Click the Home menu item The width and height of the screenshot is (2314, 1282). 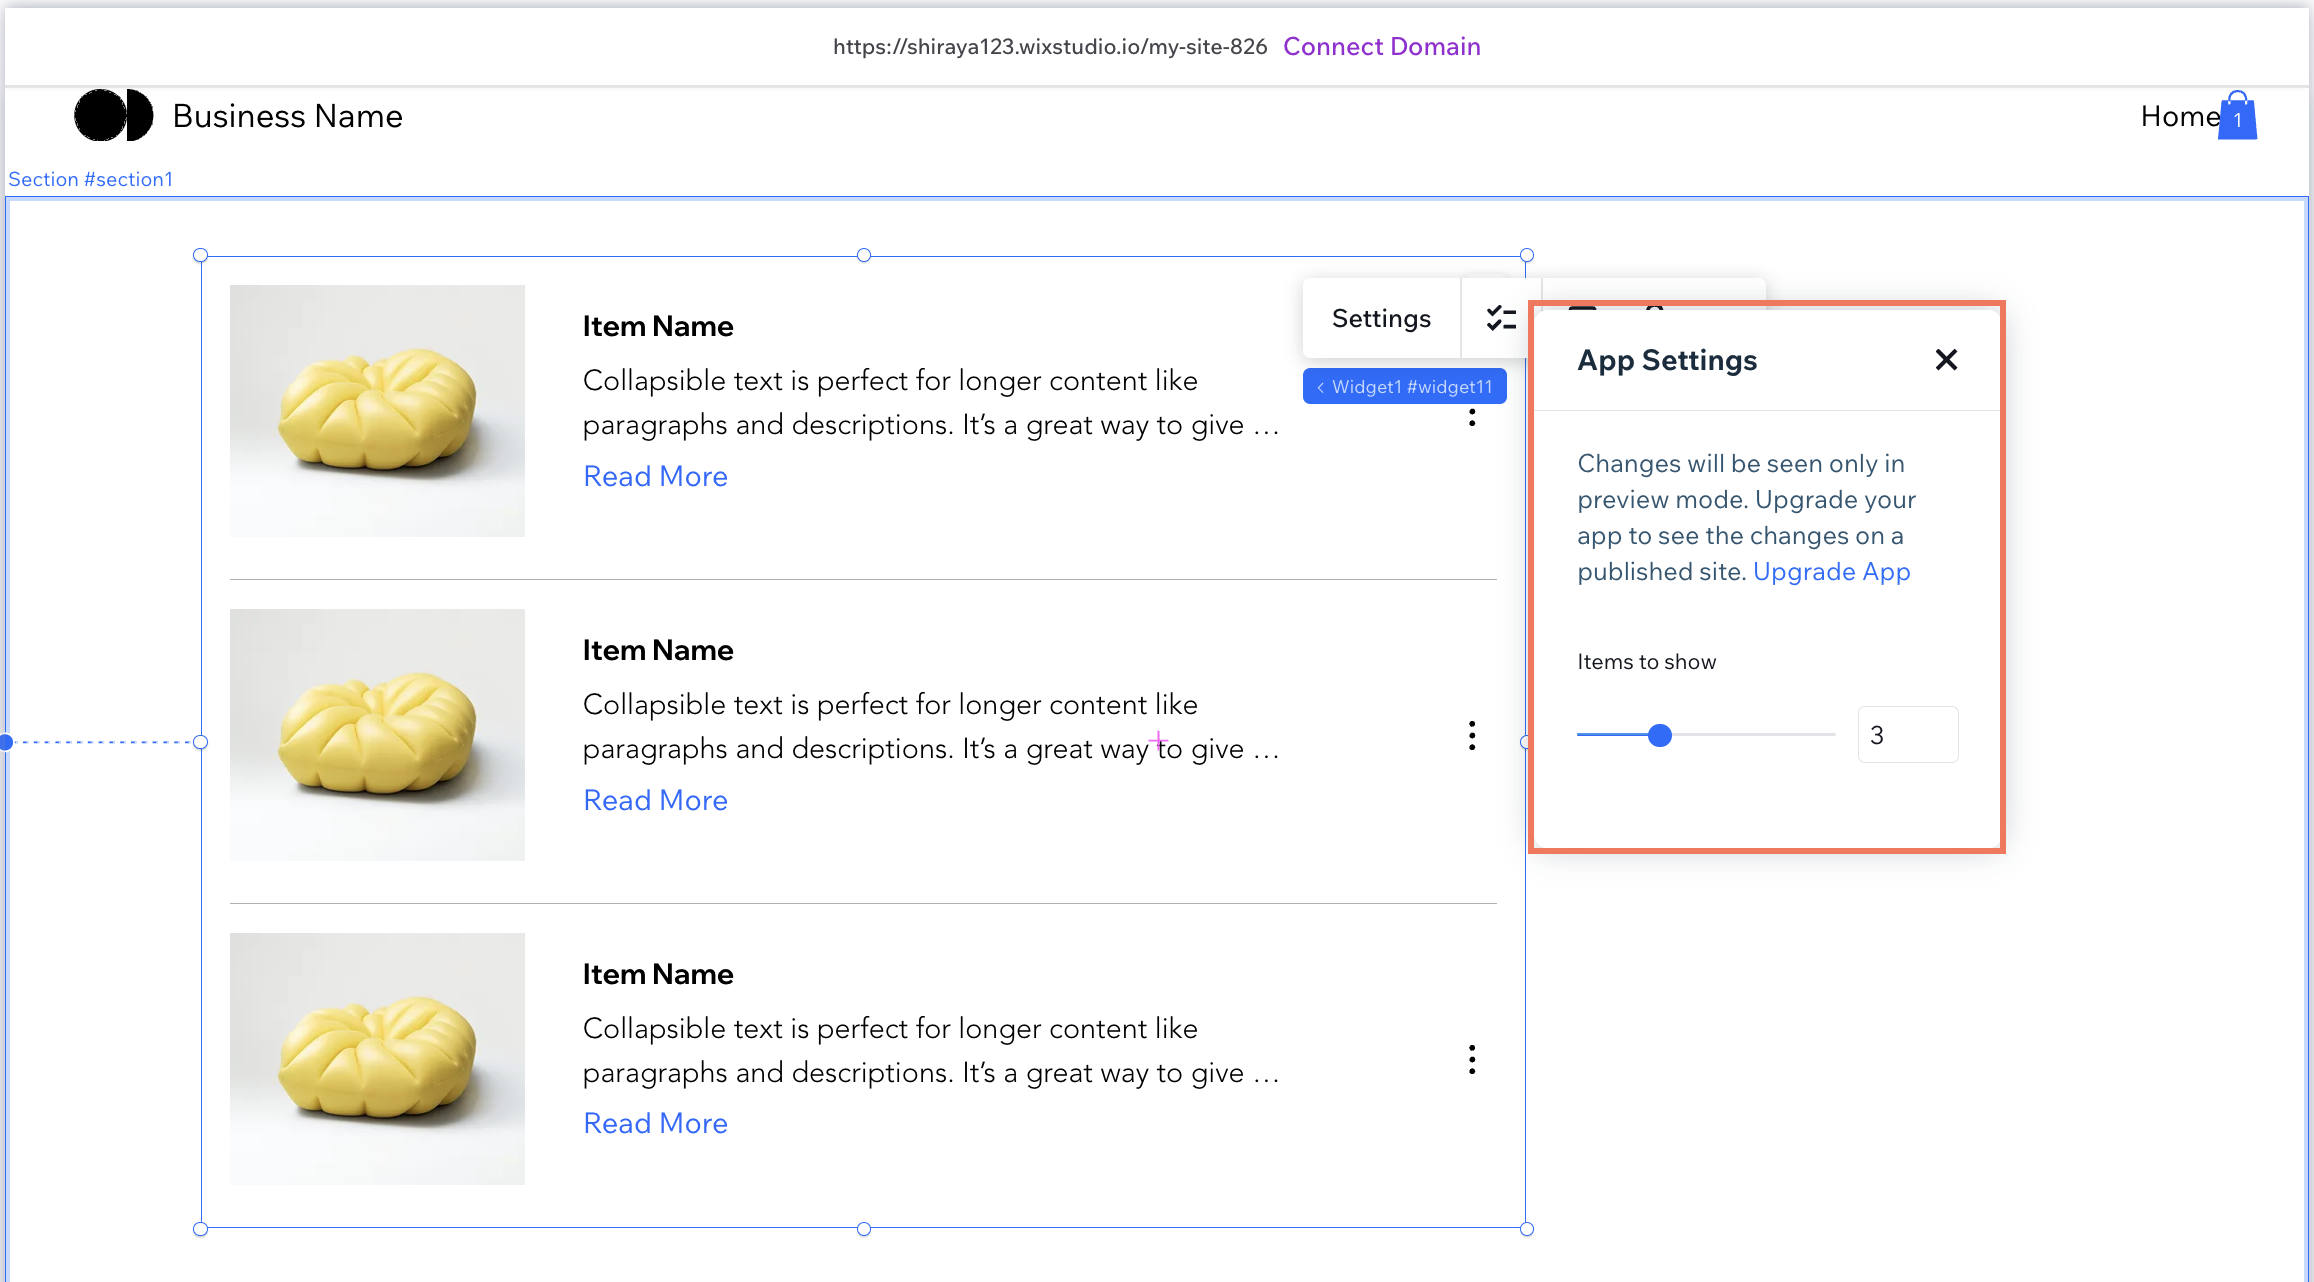pos(2179,117)
